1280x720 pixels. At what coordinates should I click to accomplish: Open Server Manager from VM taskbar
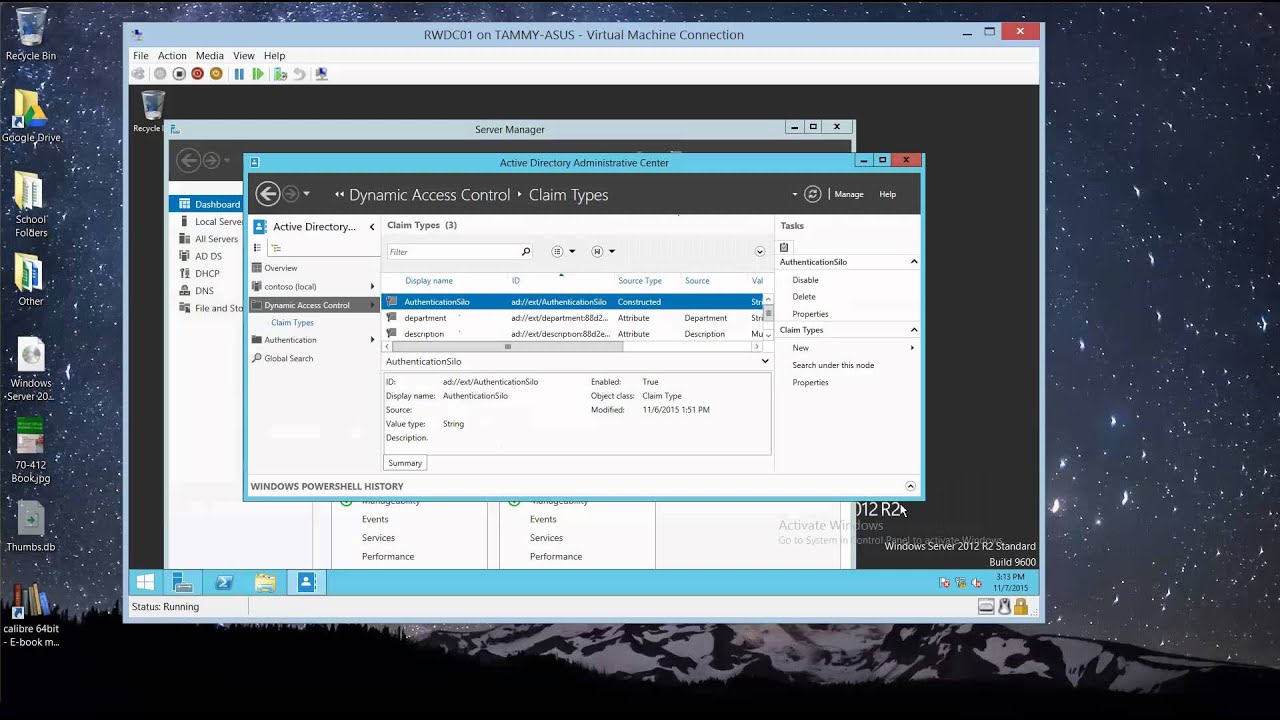tap(183, 582)
